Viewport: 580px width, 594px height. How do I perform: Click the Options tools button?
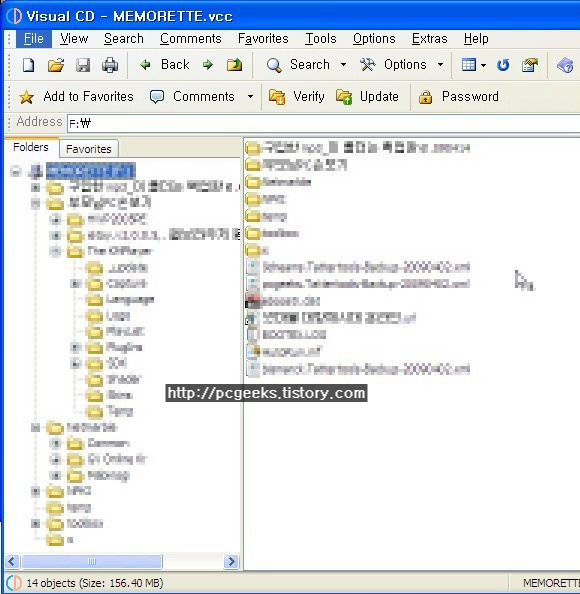pyautogui.click(x=393, y=65)
